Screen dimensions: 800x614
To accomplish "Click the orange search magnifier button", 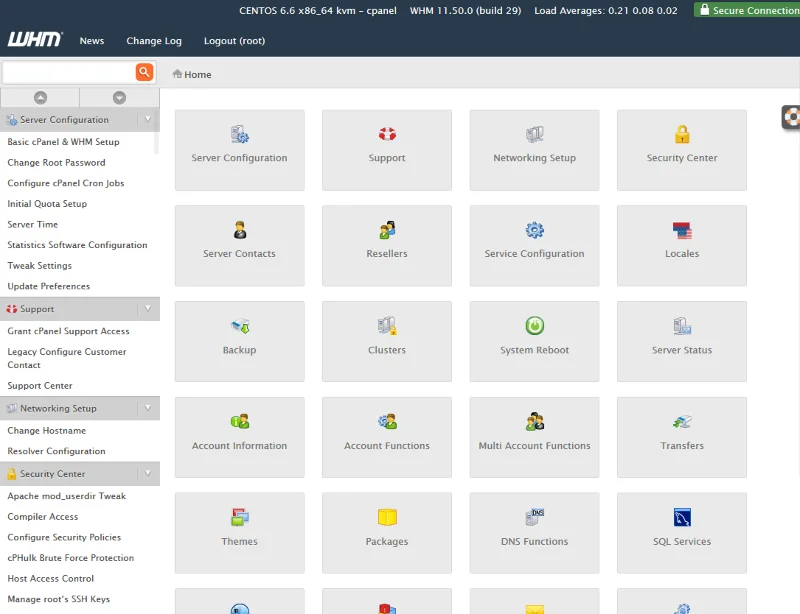I will [x=144, y=72].
